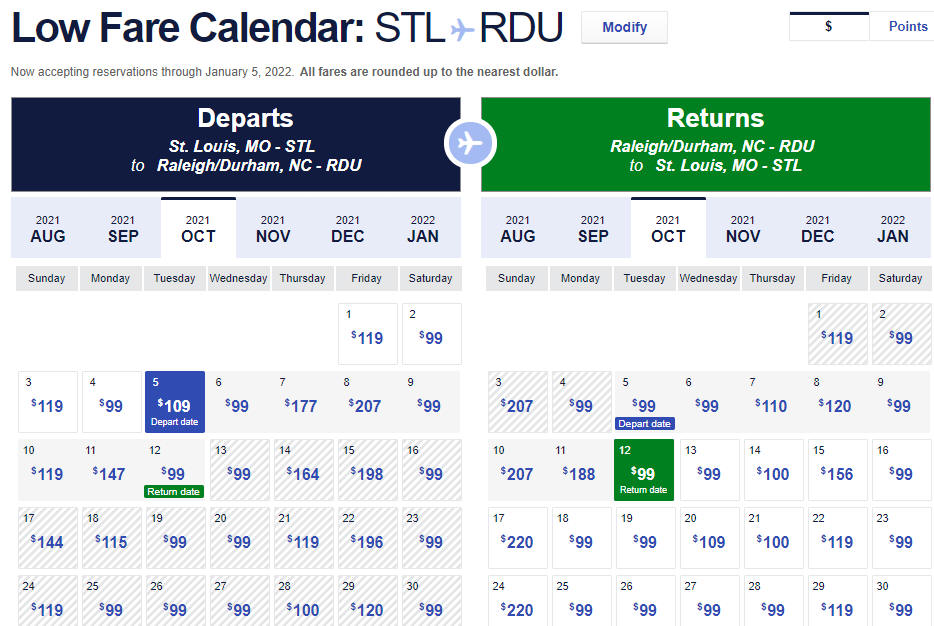The height and width of the screenshot is (626, 934).
Task: Click the round airplane icon between Departs and Returns
Action: pyautogui.click(x=471, y=144)
